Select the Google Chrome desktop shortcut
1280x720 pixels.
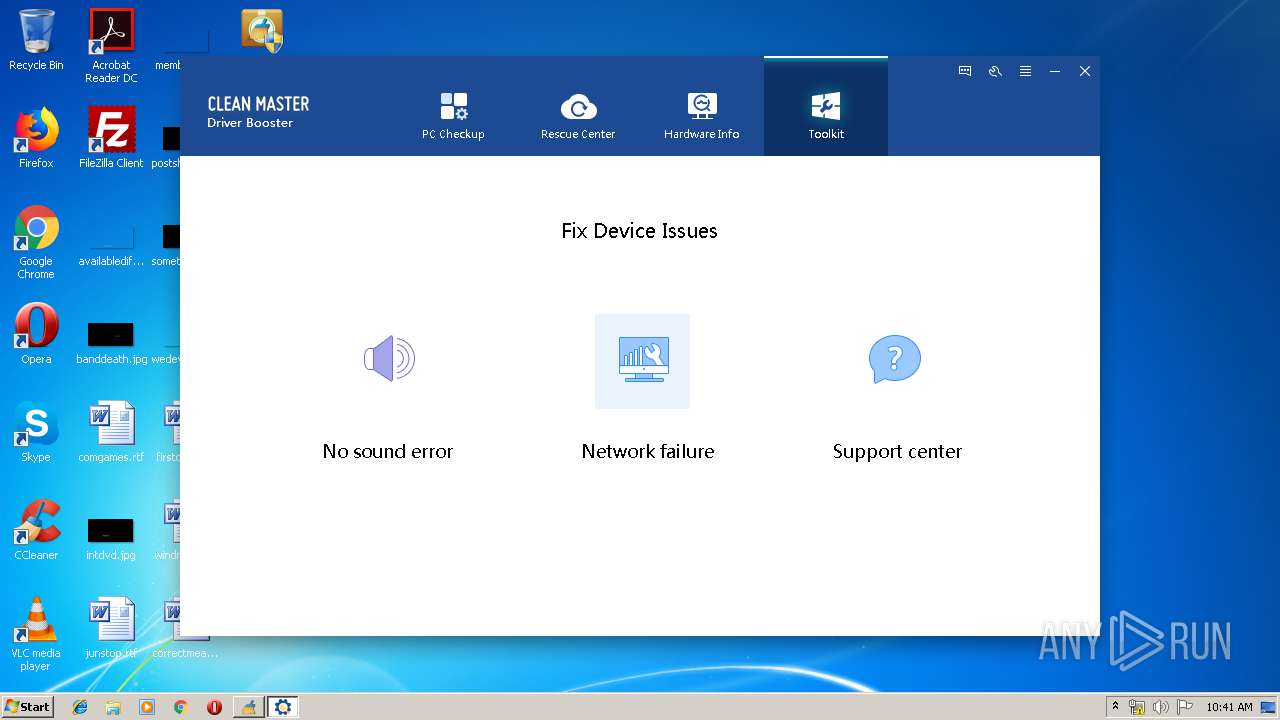[36, 242]
